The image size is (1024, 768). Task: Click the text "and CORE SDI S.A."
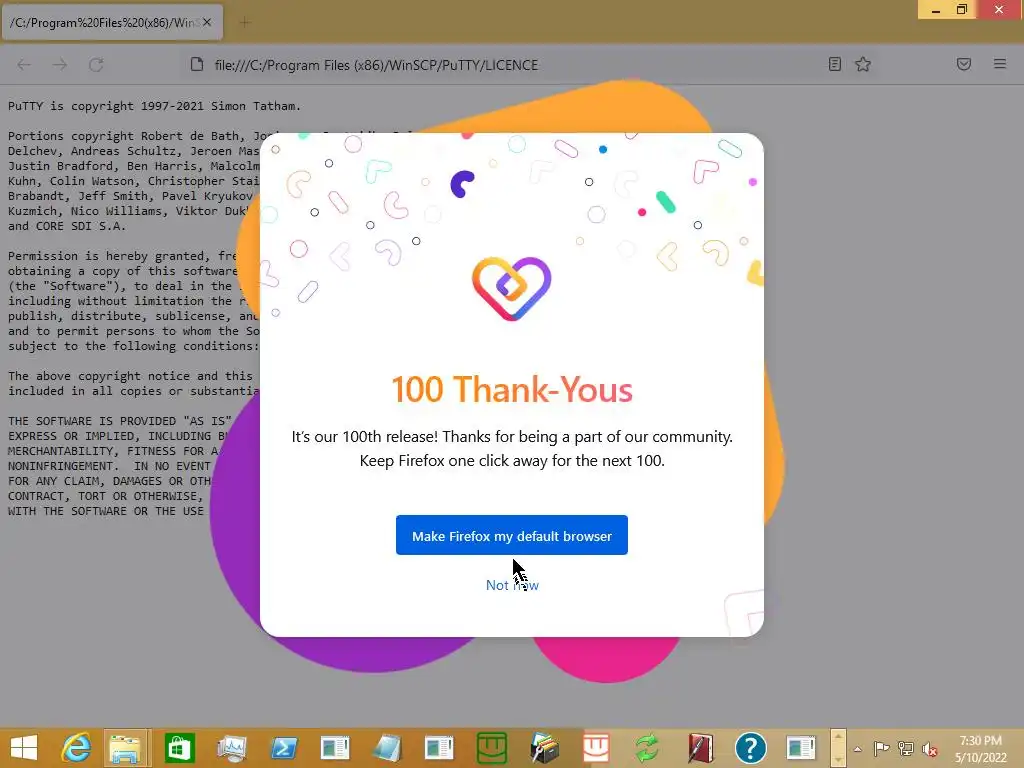coord(67,226)
